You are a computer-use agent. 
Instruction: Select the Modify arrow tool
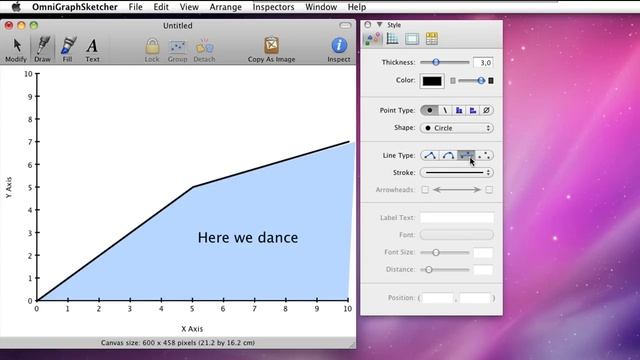tap(16, 49)
